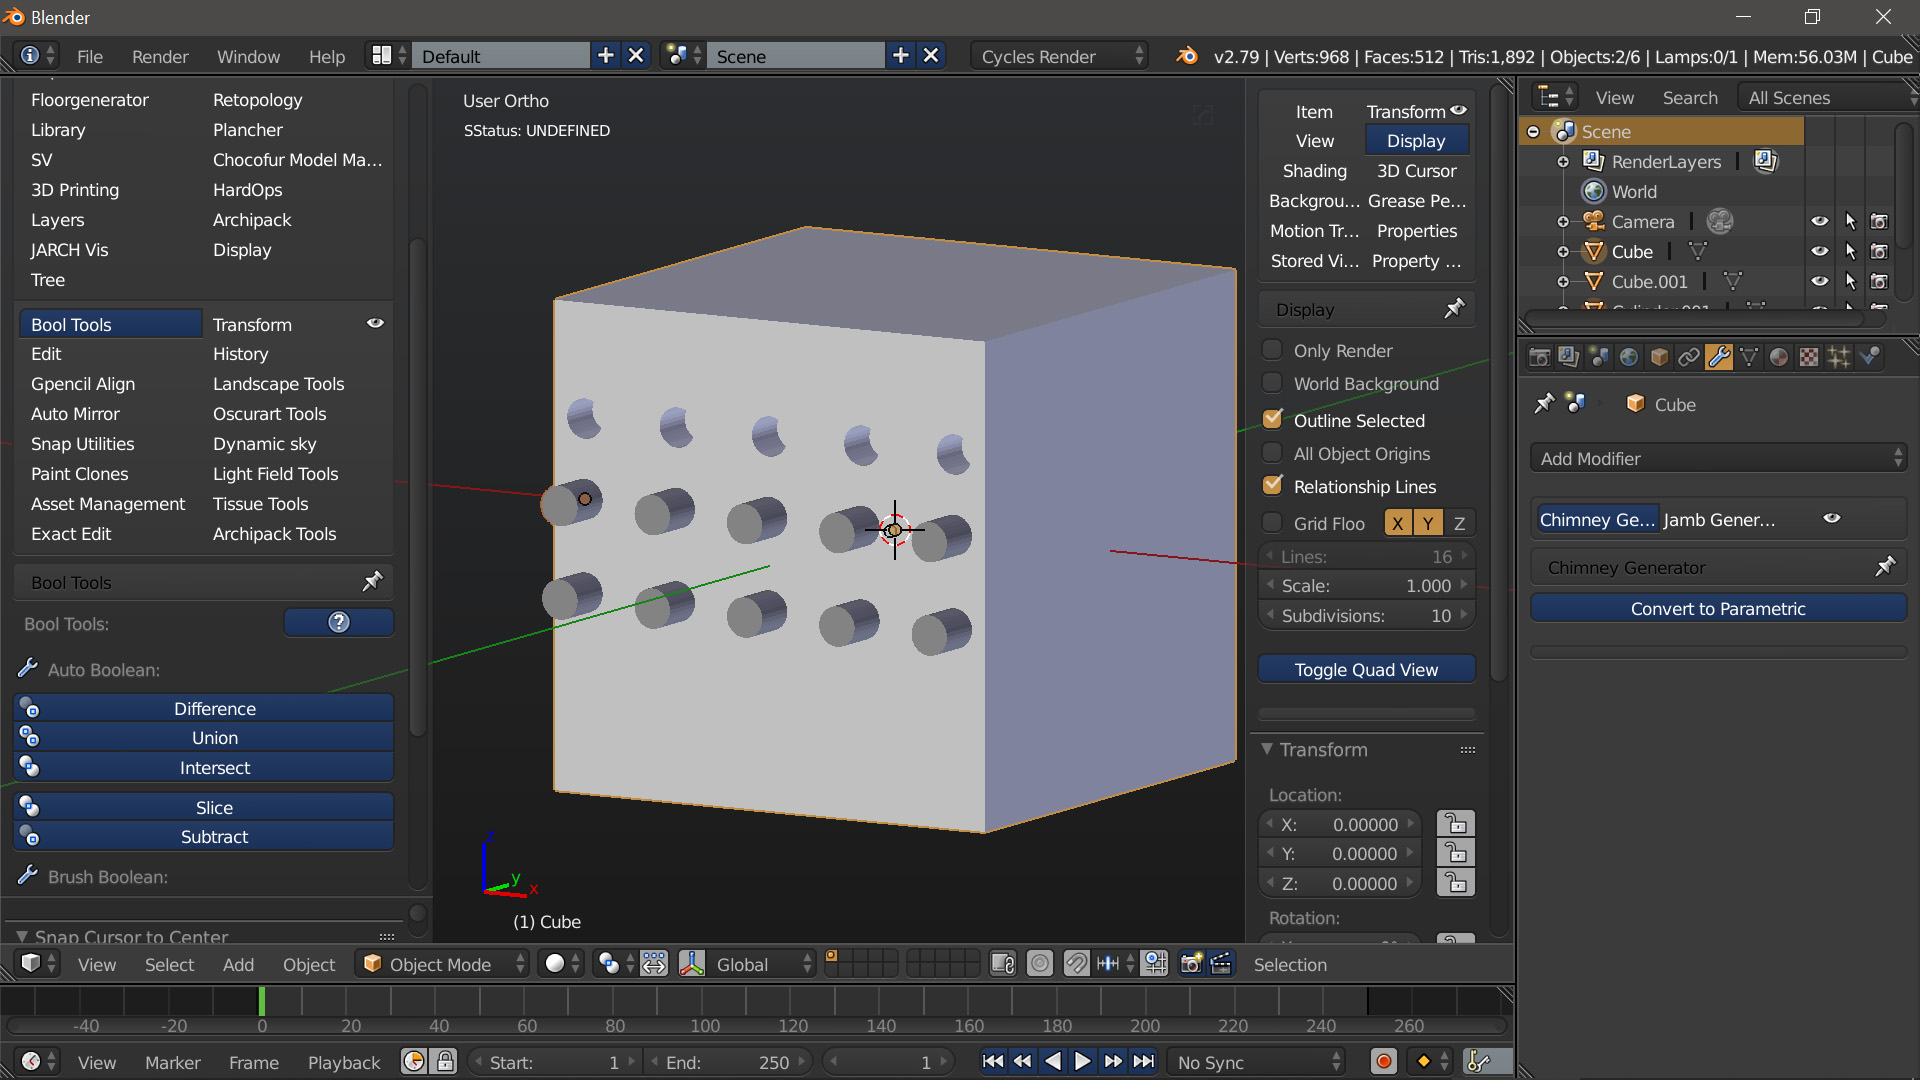Open the Material properties tab icon
The image size is (1920, 1080).
[x=1778, y=357]
